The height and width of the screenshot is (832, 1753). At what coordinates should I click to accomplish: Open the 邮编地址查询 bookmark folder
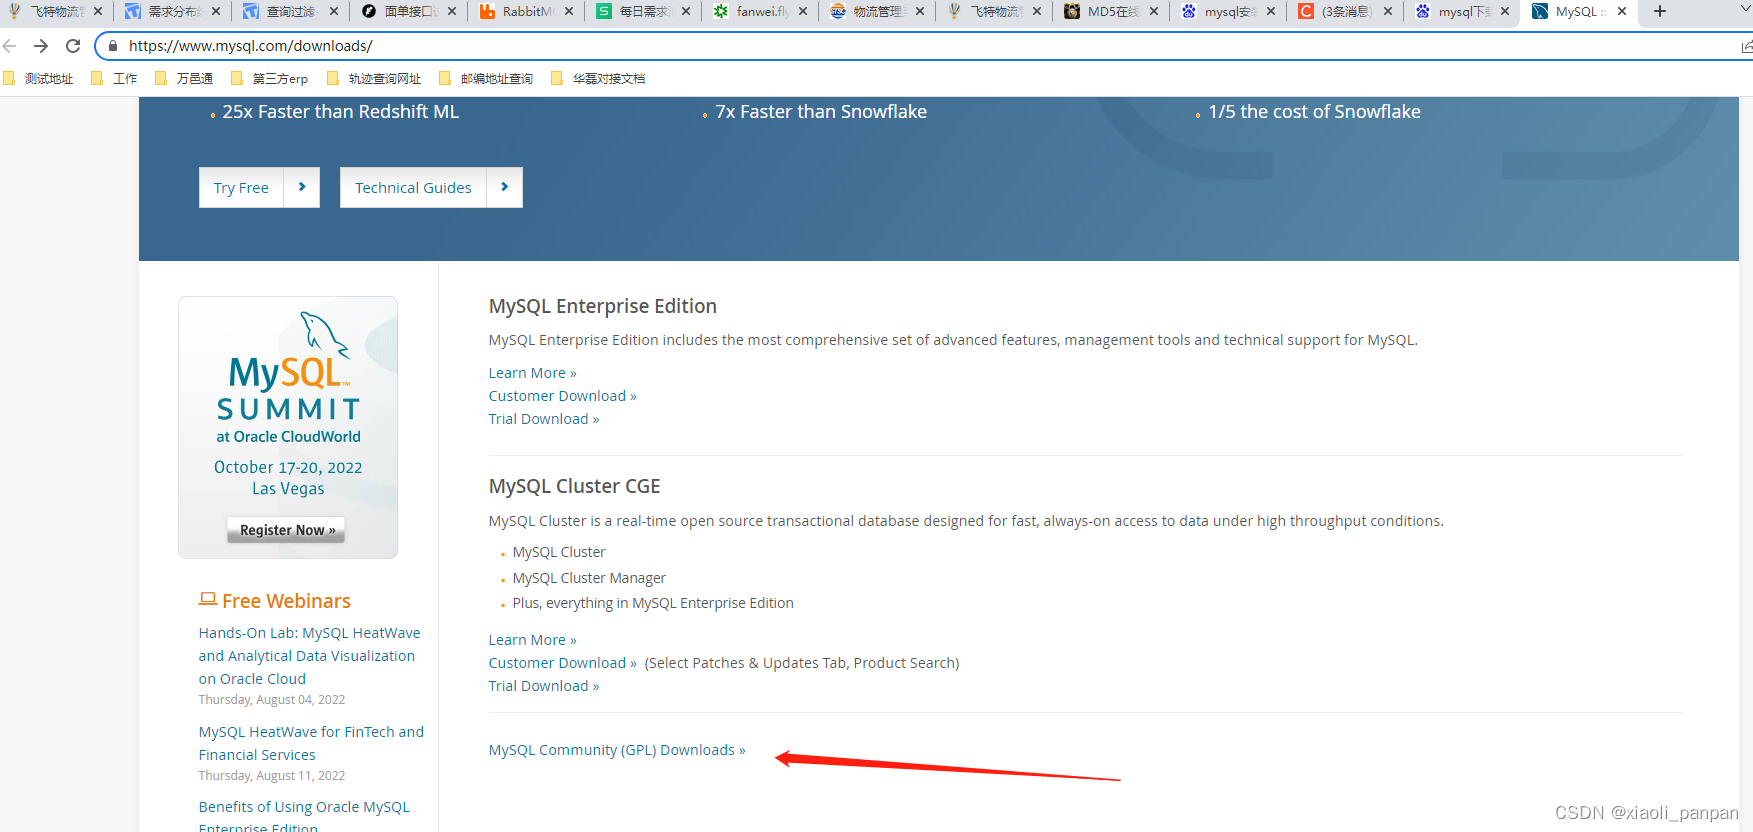click(487, 79)
